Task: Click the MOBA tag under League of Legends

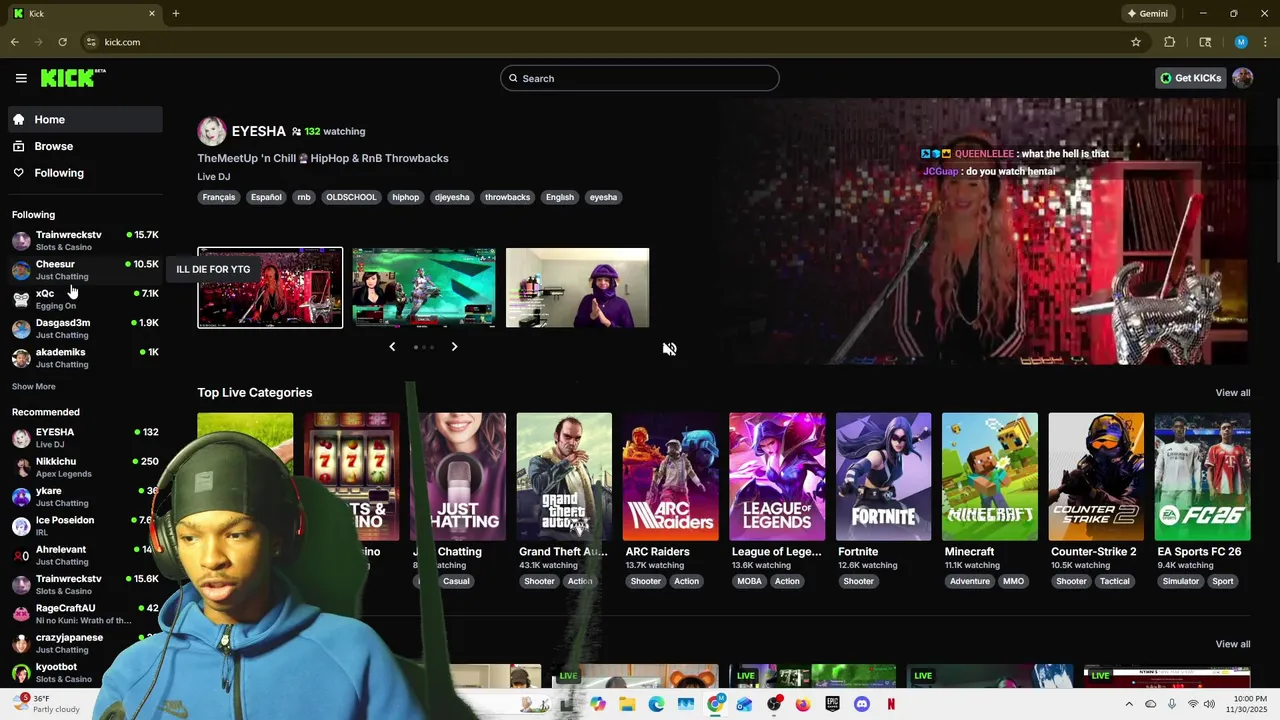Action: (x=749, y=581)
